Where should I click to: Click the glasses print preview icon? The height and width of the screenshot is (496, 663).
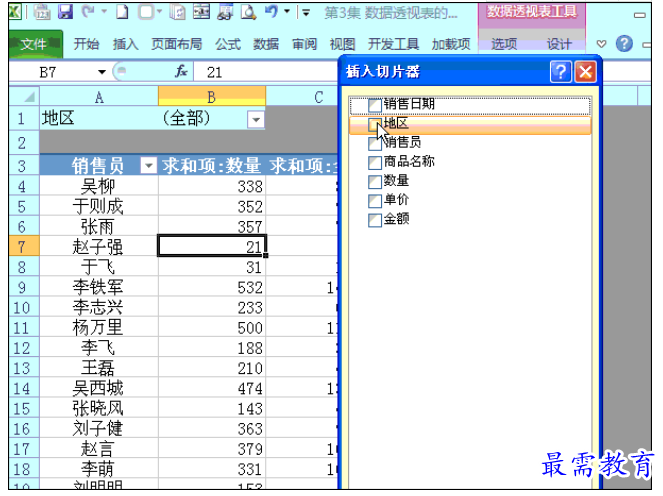coord(225,12)
